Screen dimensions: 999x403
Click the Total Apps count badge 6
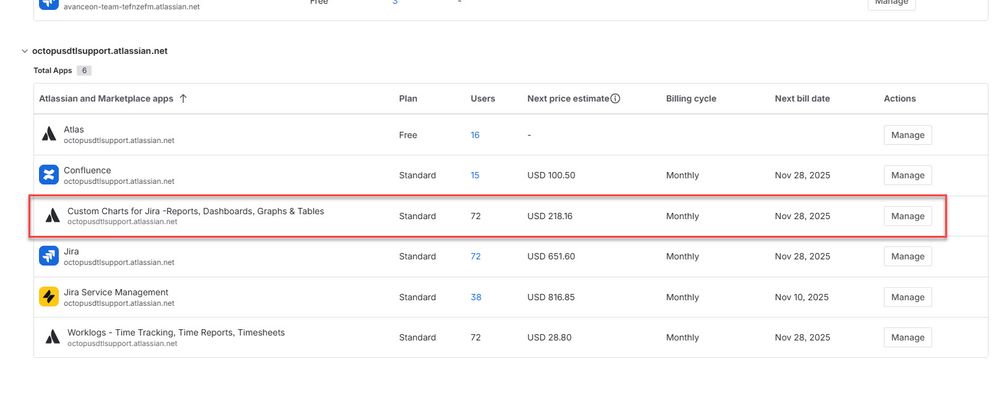(x=84, y=71)
